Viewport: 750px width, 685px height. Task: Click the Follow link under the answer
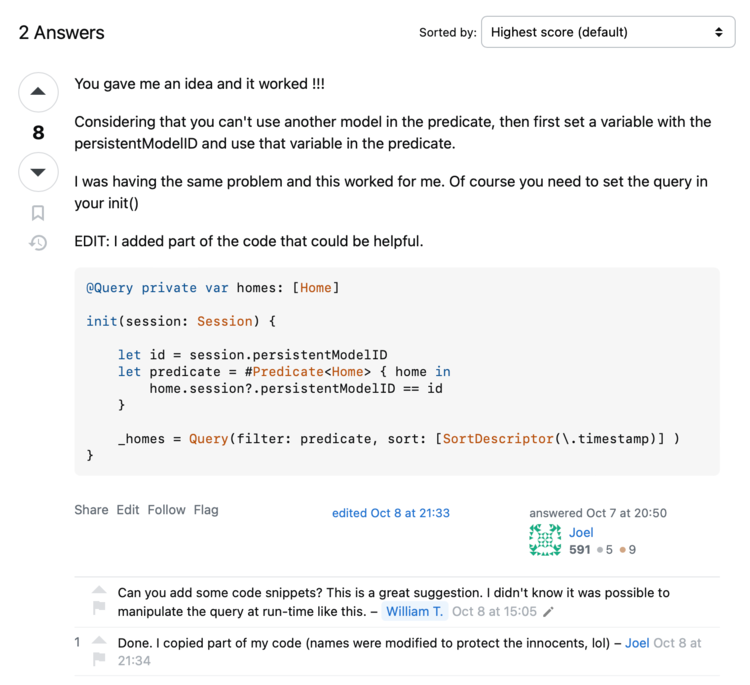[x=166, y=510]
